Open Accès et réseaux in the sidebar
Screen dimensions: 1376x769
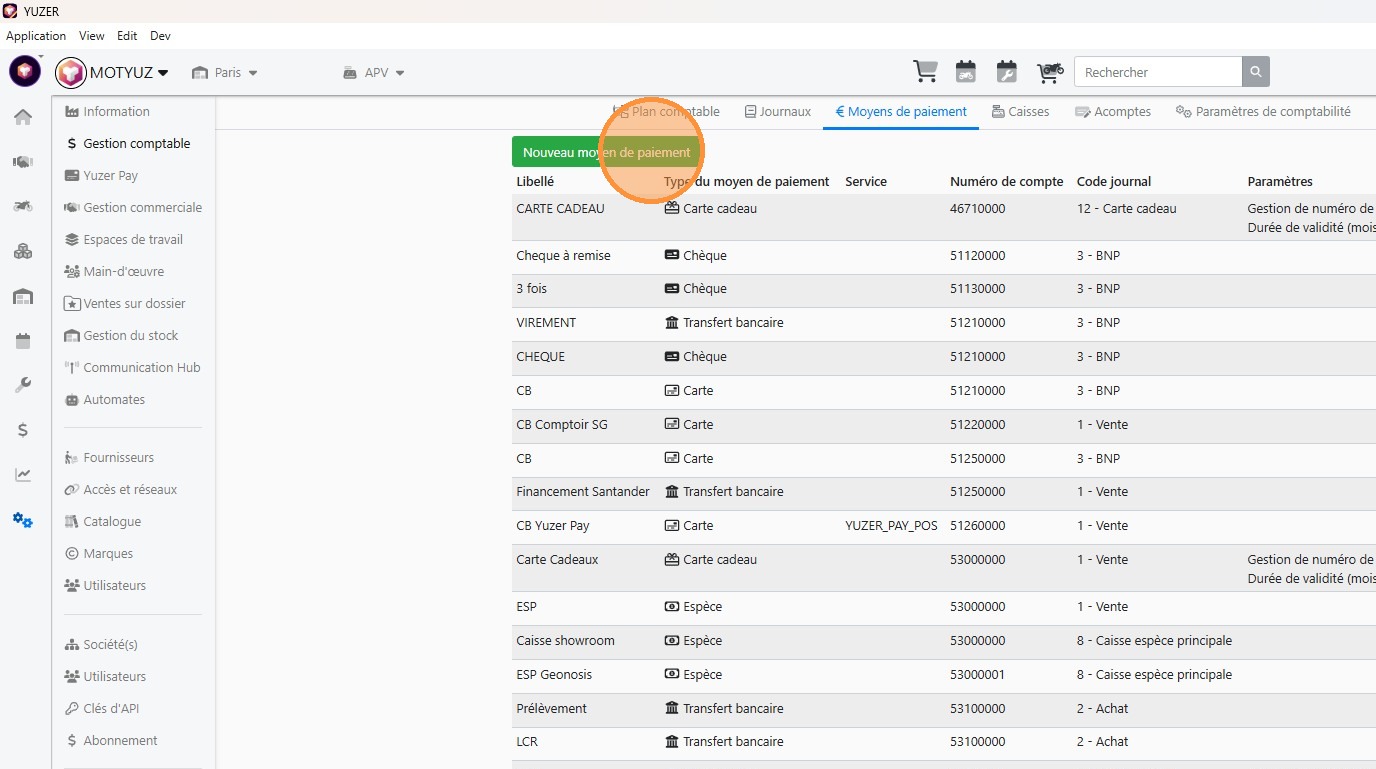click(120, 490)
